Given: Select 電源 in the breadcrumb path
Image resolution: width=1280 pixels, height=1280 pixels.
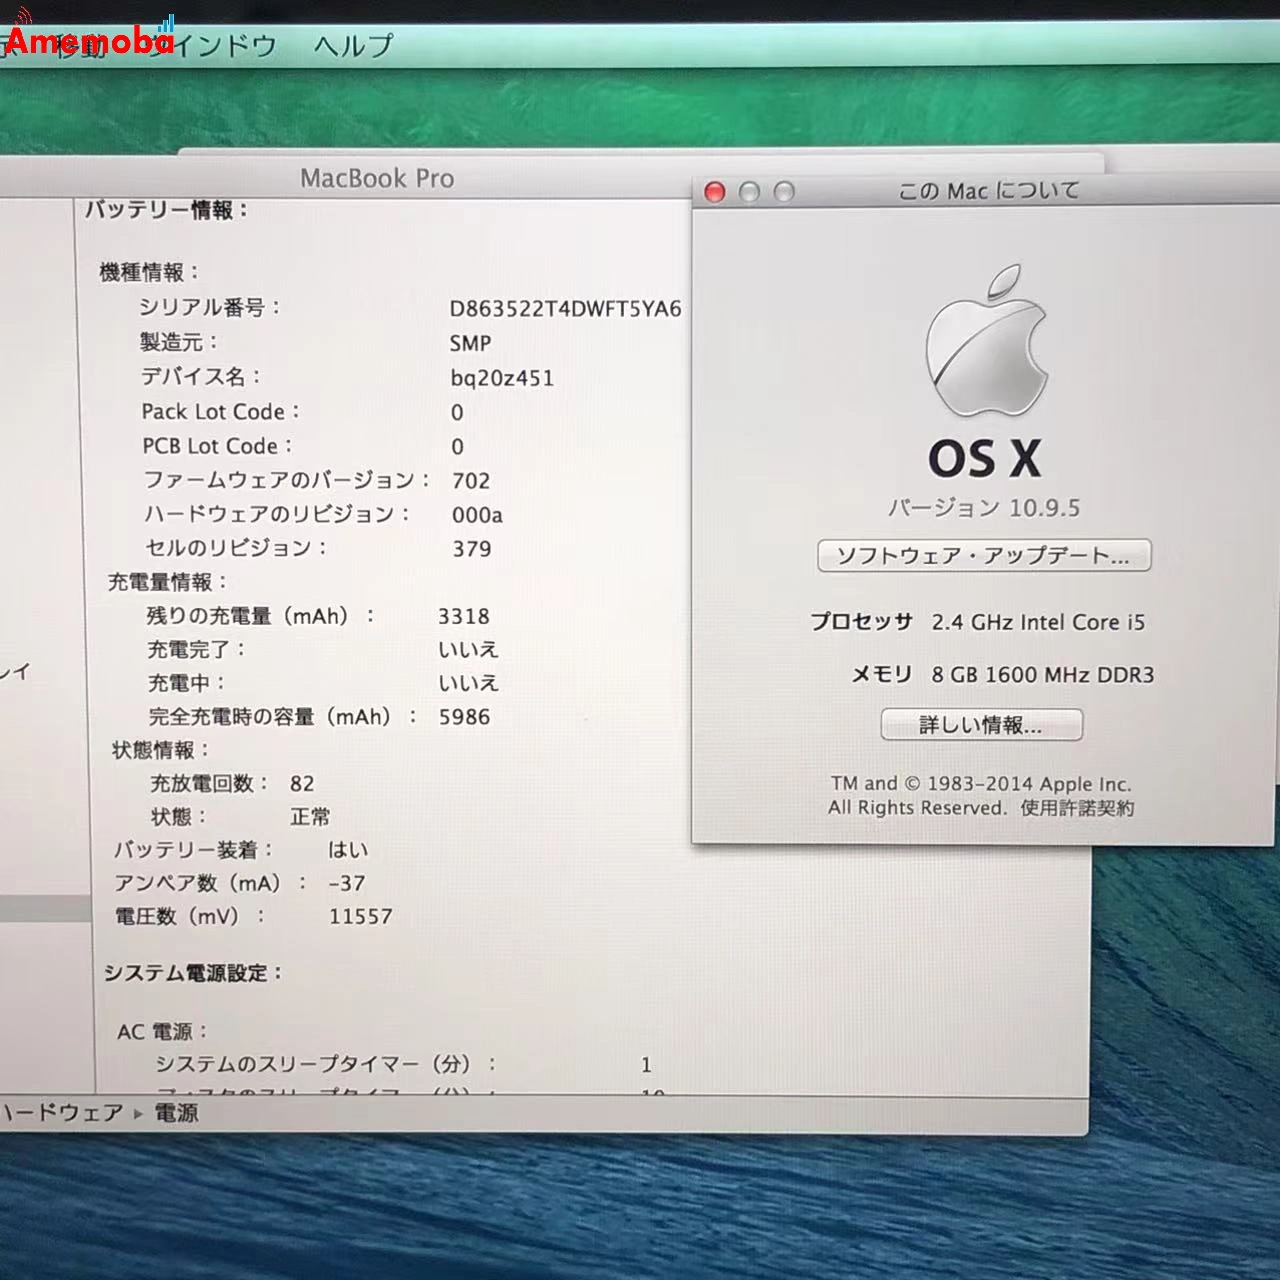Looking at the screenshot, I should (175, 1112).
